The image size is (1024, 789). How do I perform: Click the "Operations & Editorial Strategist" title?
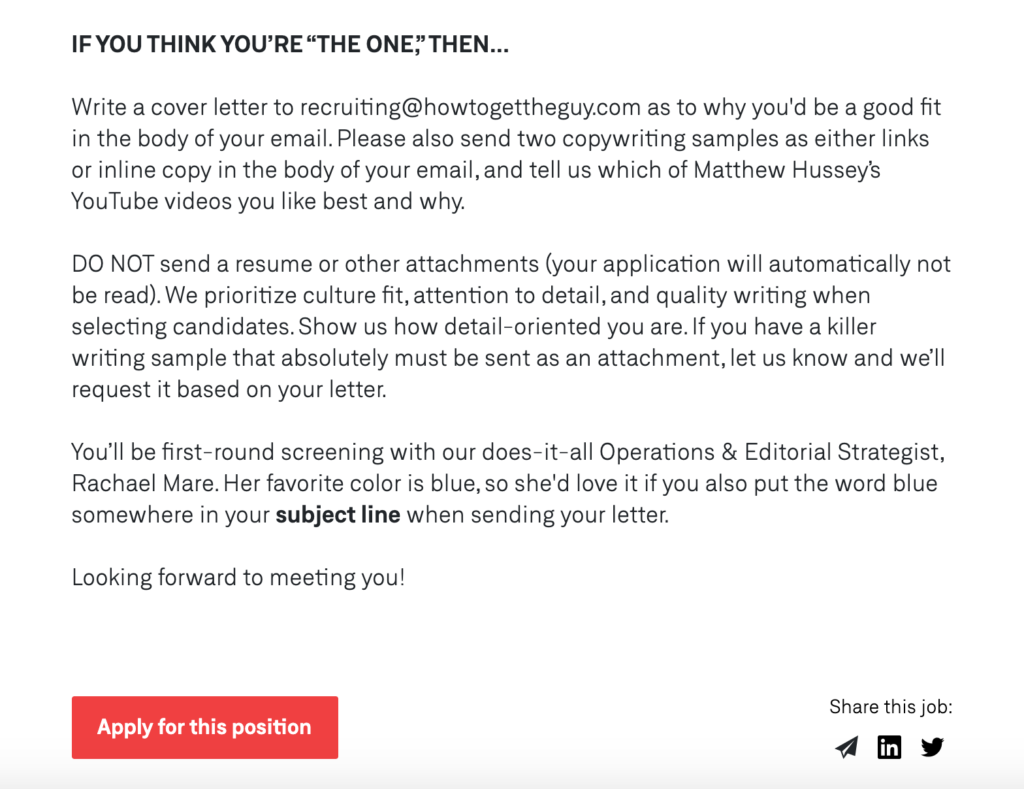tap(772, 452)
